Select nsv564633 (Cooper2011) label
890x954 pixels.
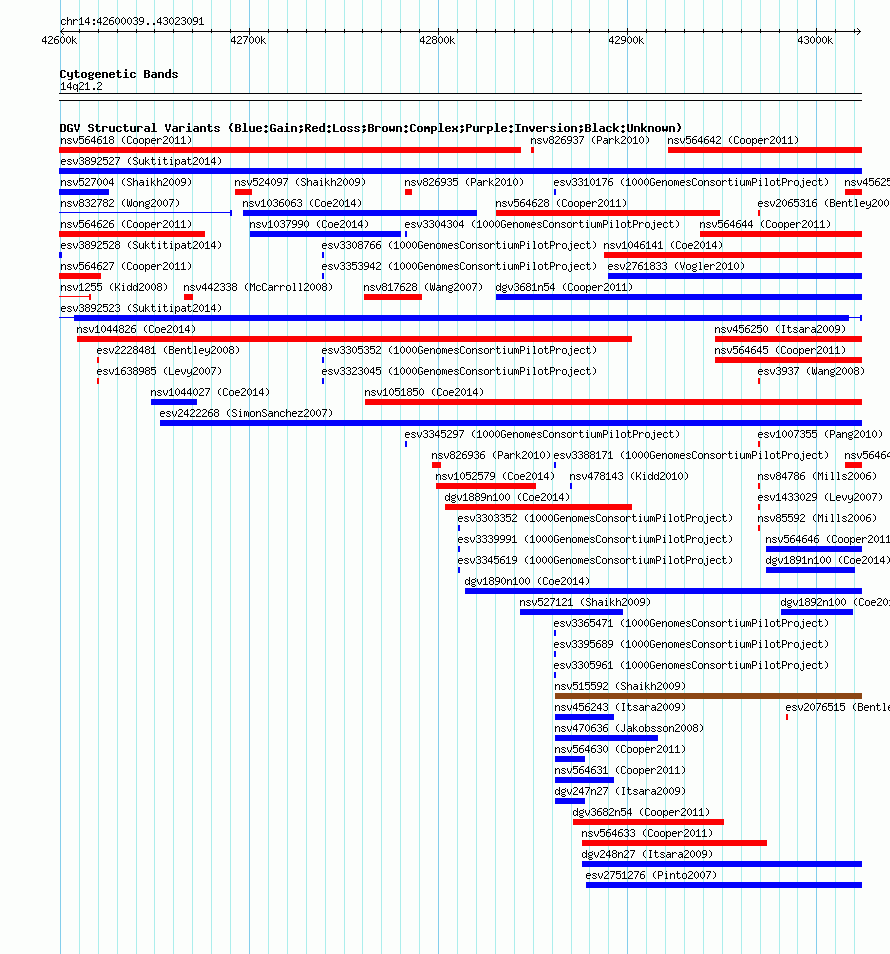(647, 834)
